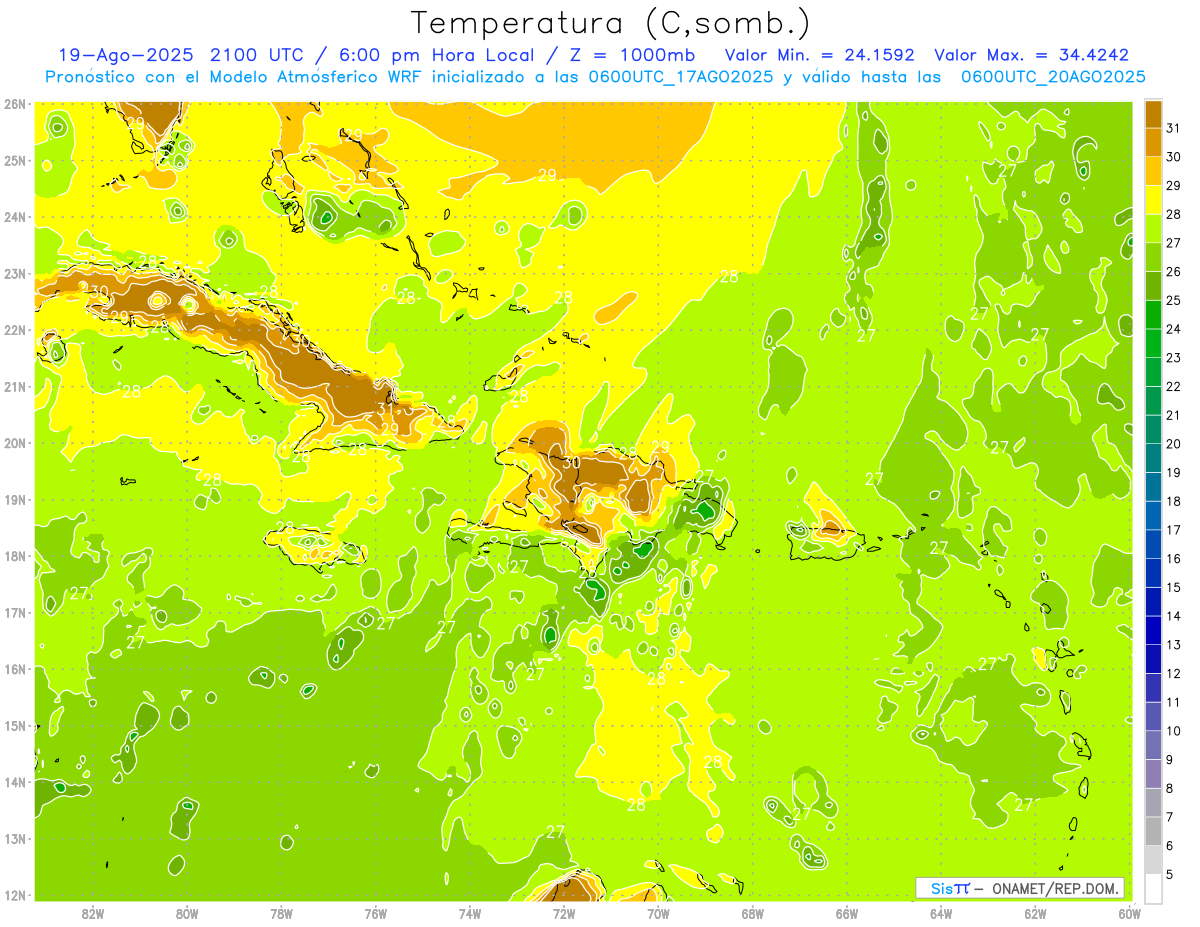Click the "68W" longitude label
This screenshot has height=927, width=1200.
[x=753, y=914]
